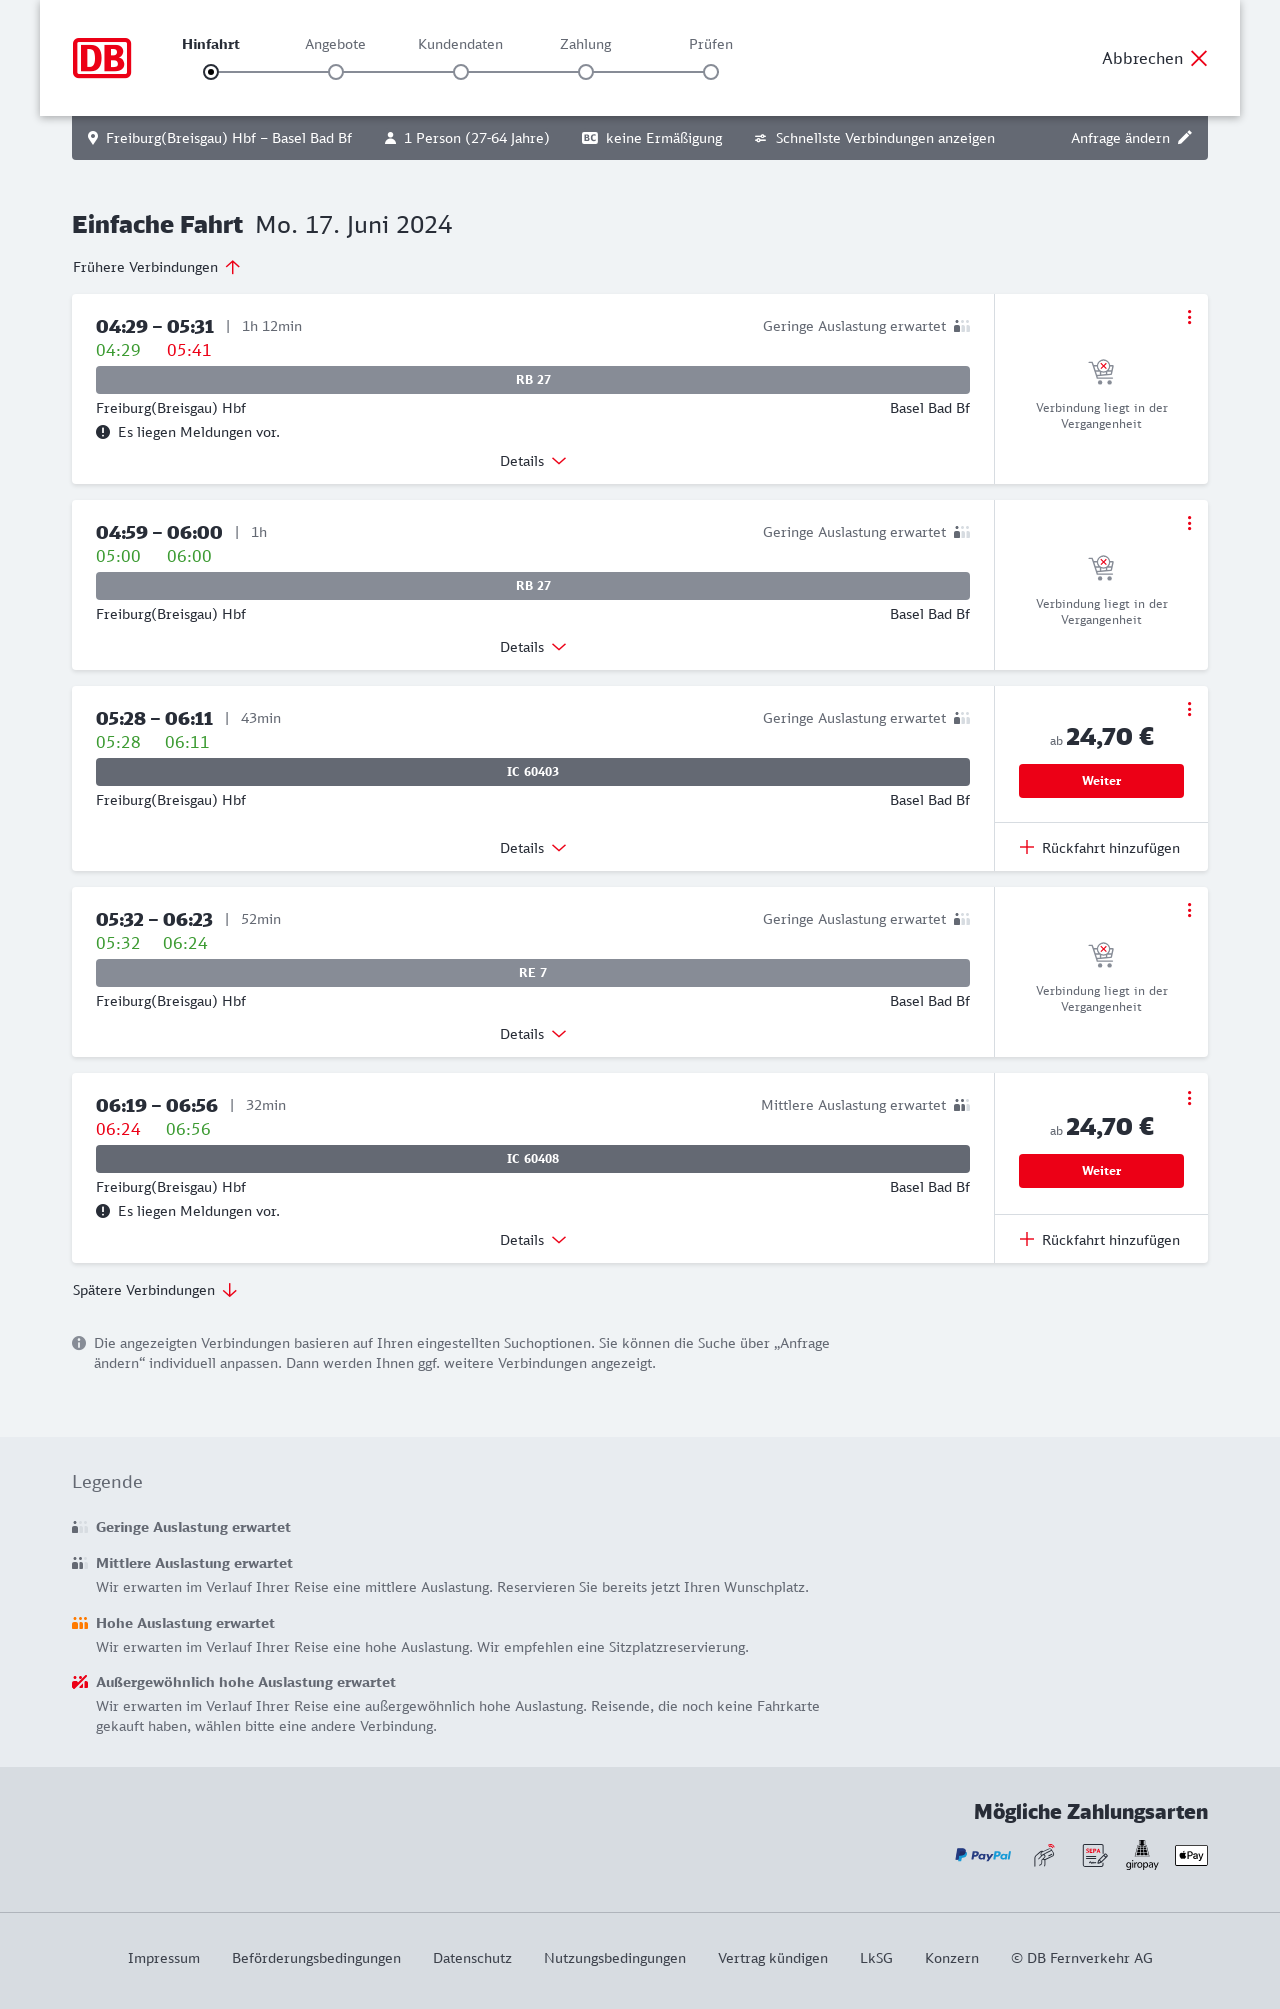Click the red X cancel icon
The width and height of the screenshot is (1280, 2009).
[1199, 58]
